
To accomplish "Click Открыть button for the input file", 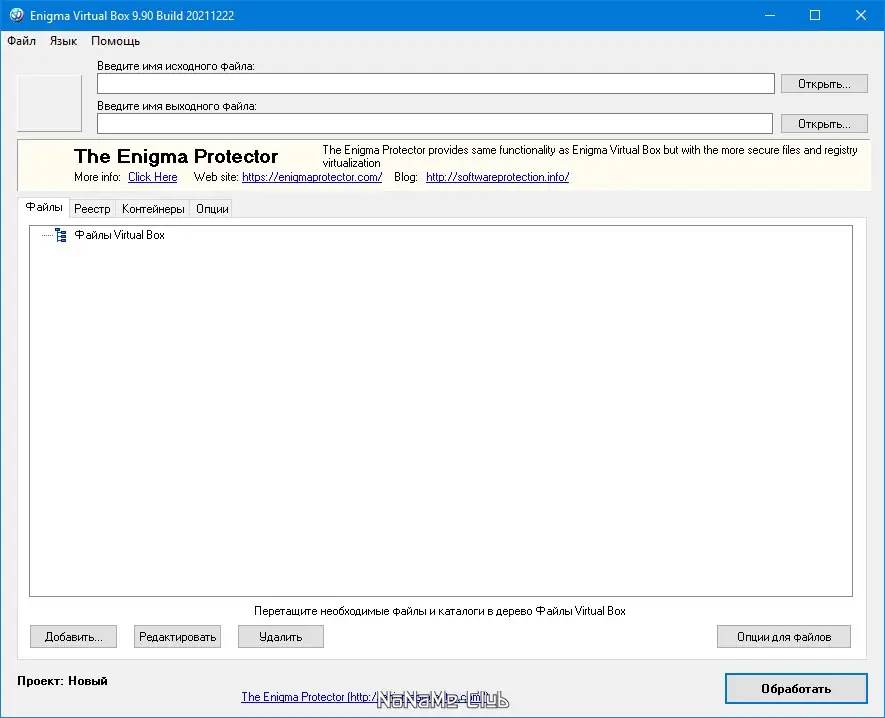I will pos(824,84).
